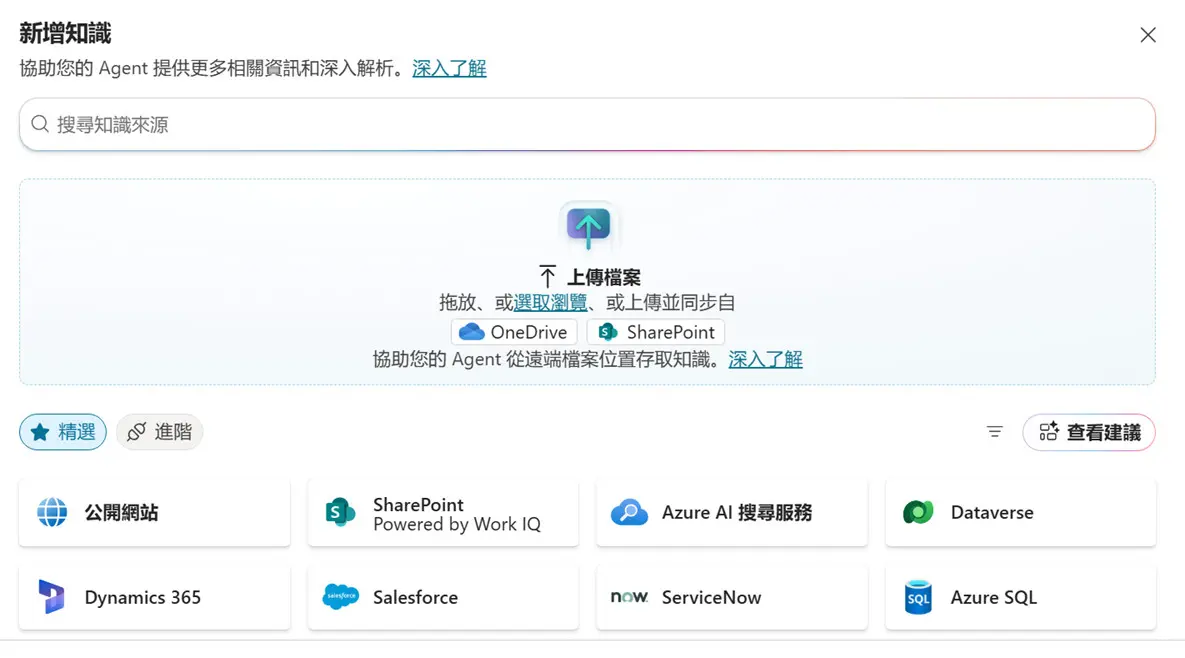Select the SharePoint Powered by Work IQ icon
The height and width of the screenshot is (658, 1185).
(340, 512)
